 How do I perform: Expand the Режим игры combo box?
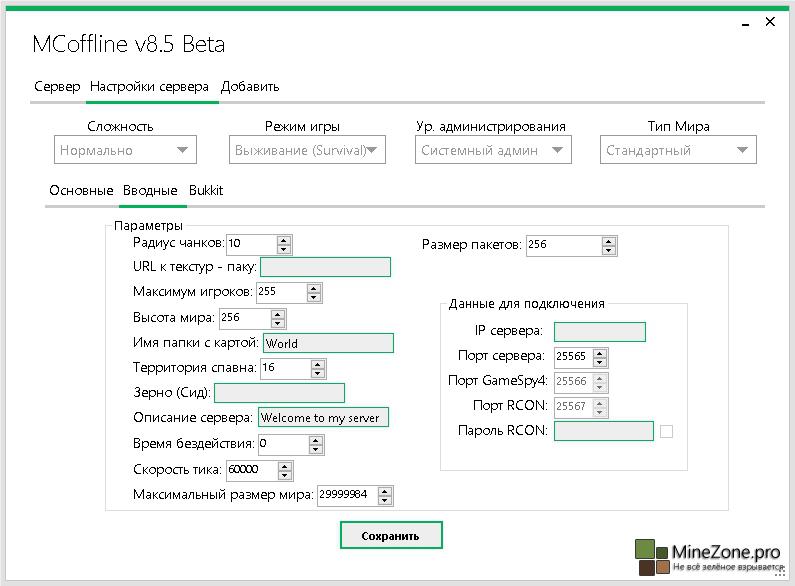pos(307,150)
